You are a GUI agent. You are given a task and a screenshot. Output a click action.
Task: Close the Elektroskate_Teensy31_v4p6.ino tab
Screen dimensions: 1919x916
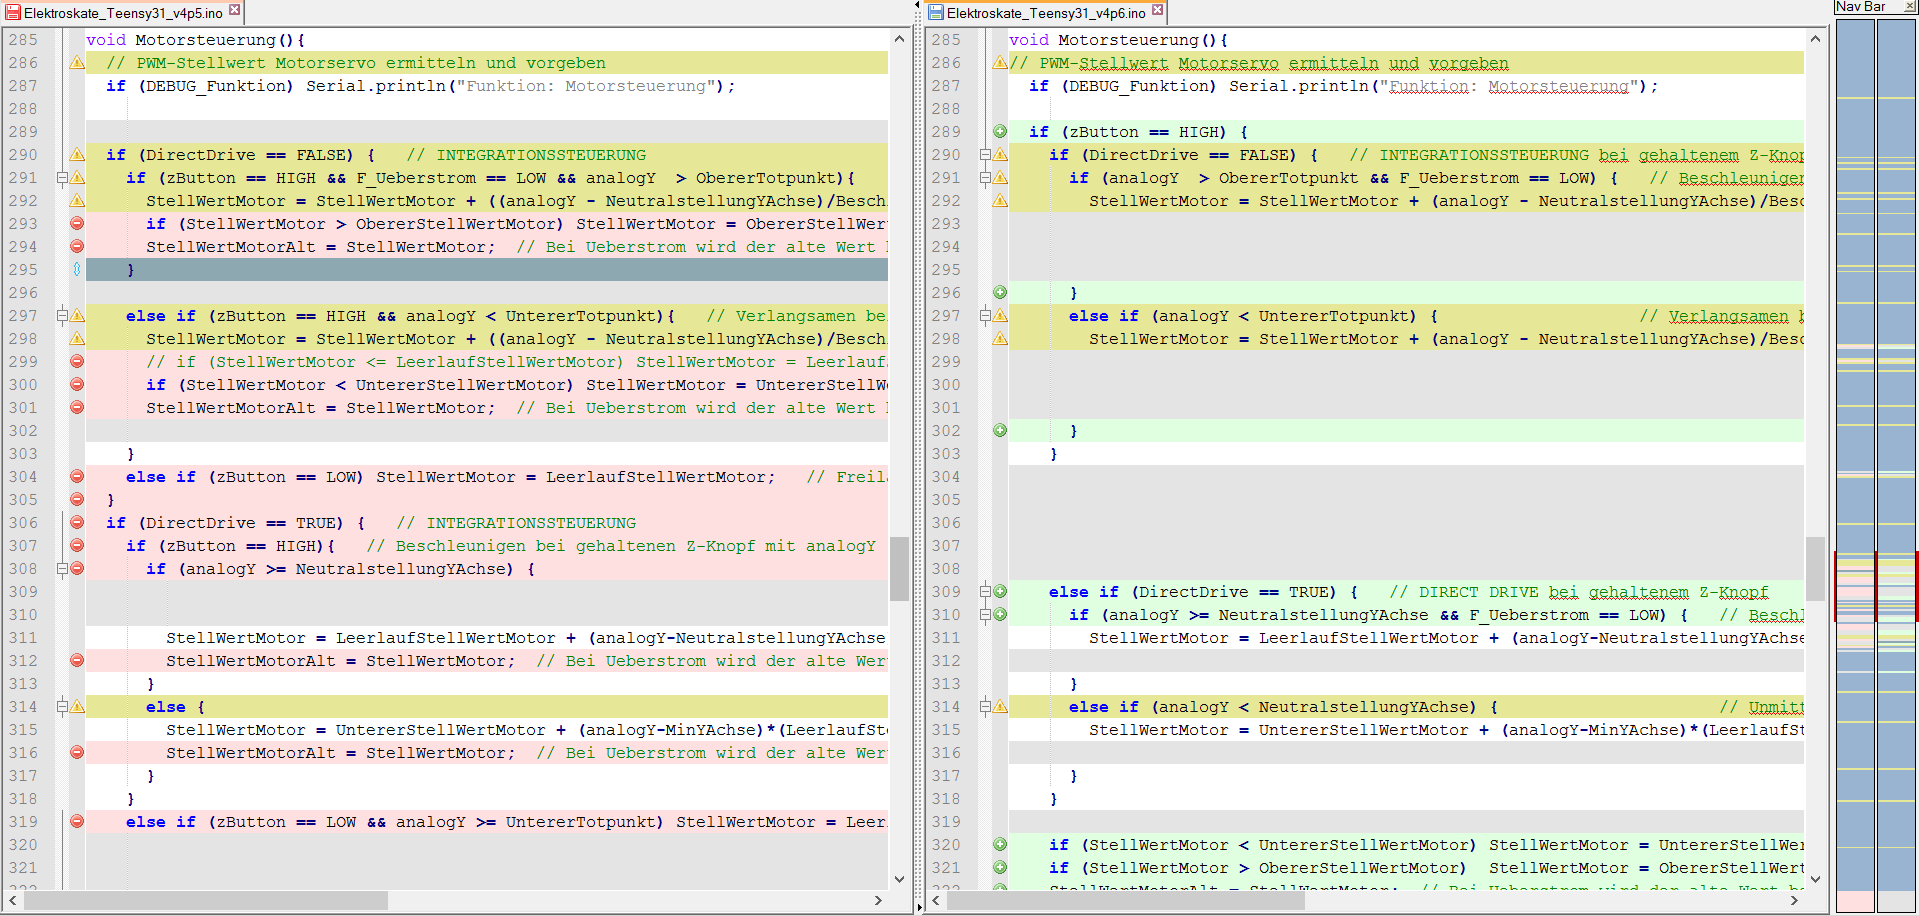1158,10
